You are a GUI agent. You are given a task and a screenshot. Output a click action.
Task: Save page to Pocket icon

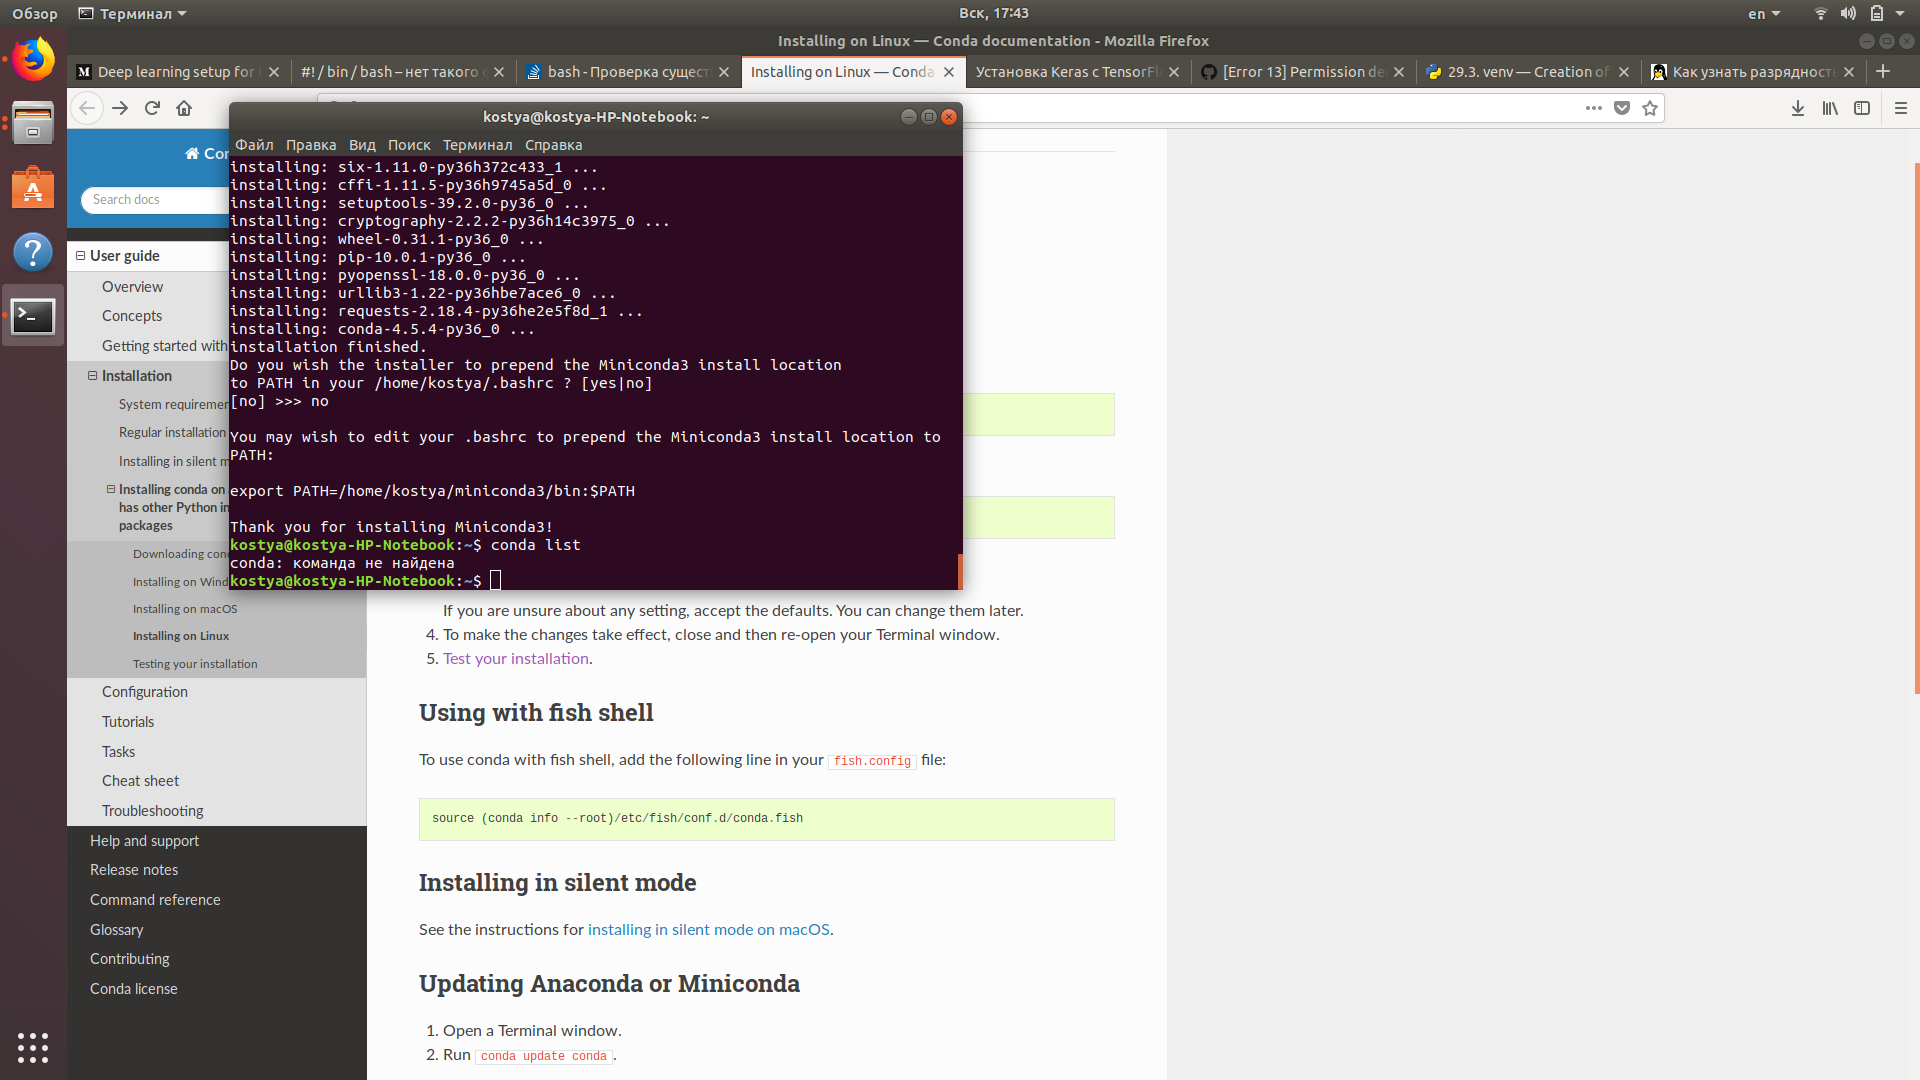tap(1622, 108)
